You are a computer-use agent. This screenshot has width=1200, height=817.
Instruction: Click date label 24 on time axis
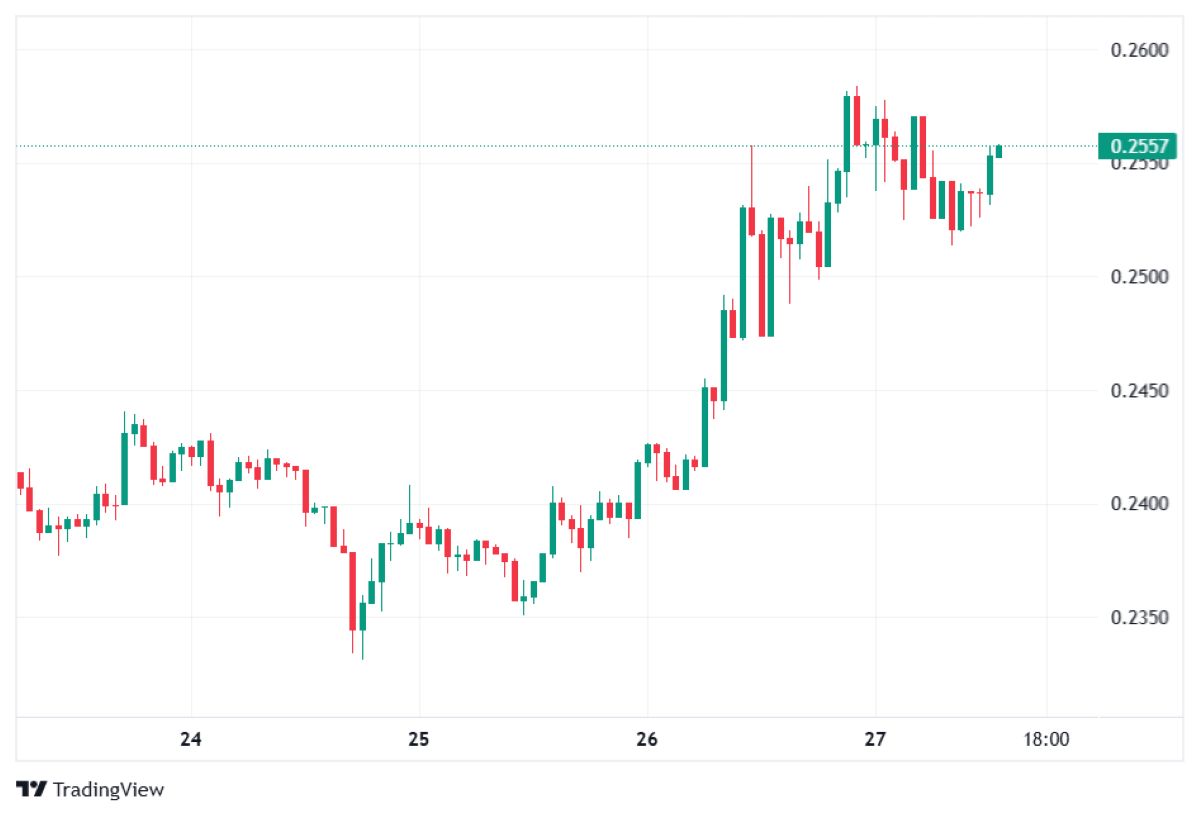click(191, 740)
